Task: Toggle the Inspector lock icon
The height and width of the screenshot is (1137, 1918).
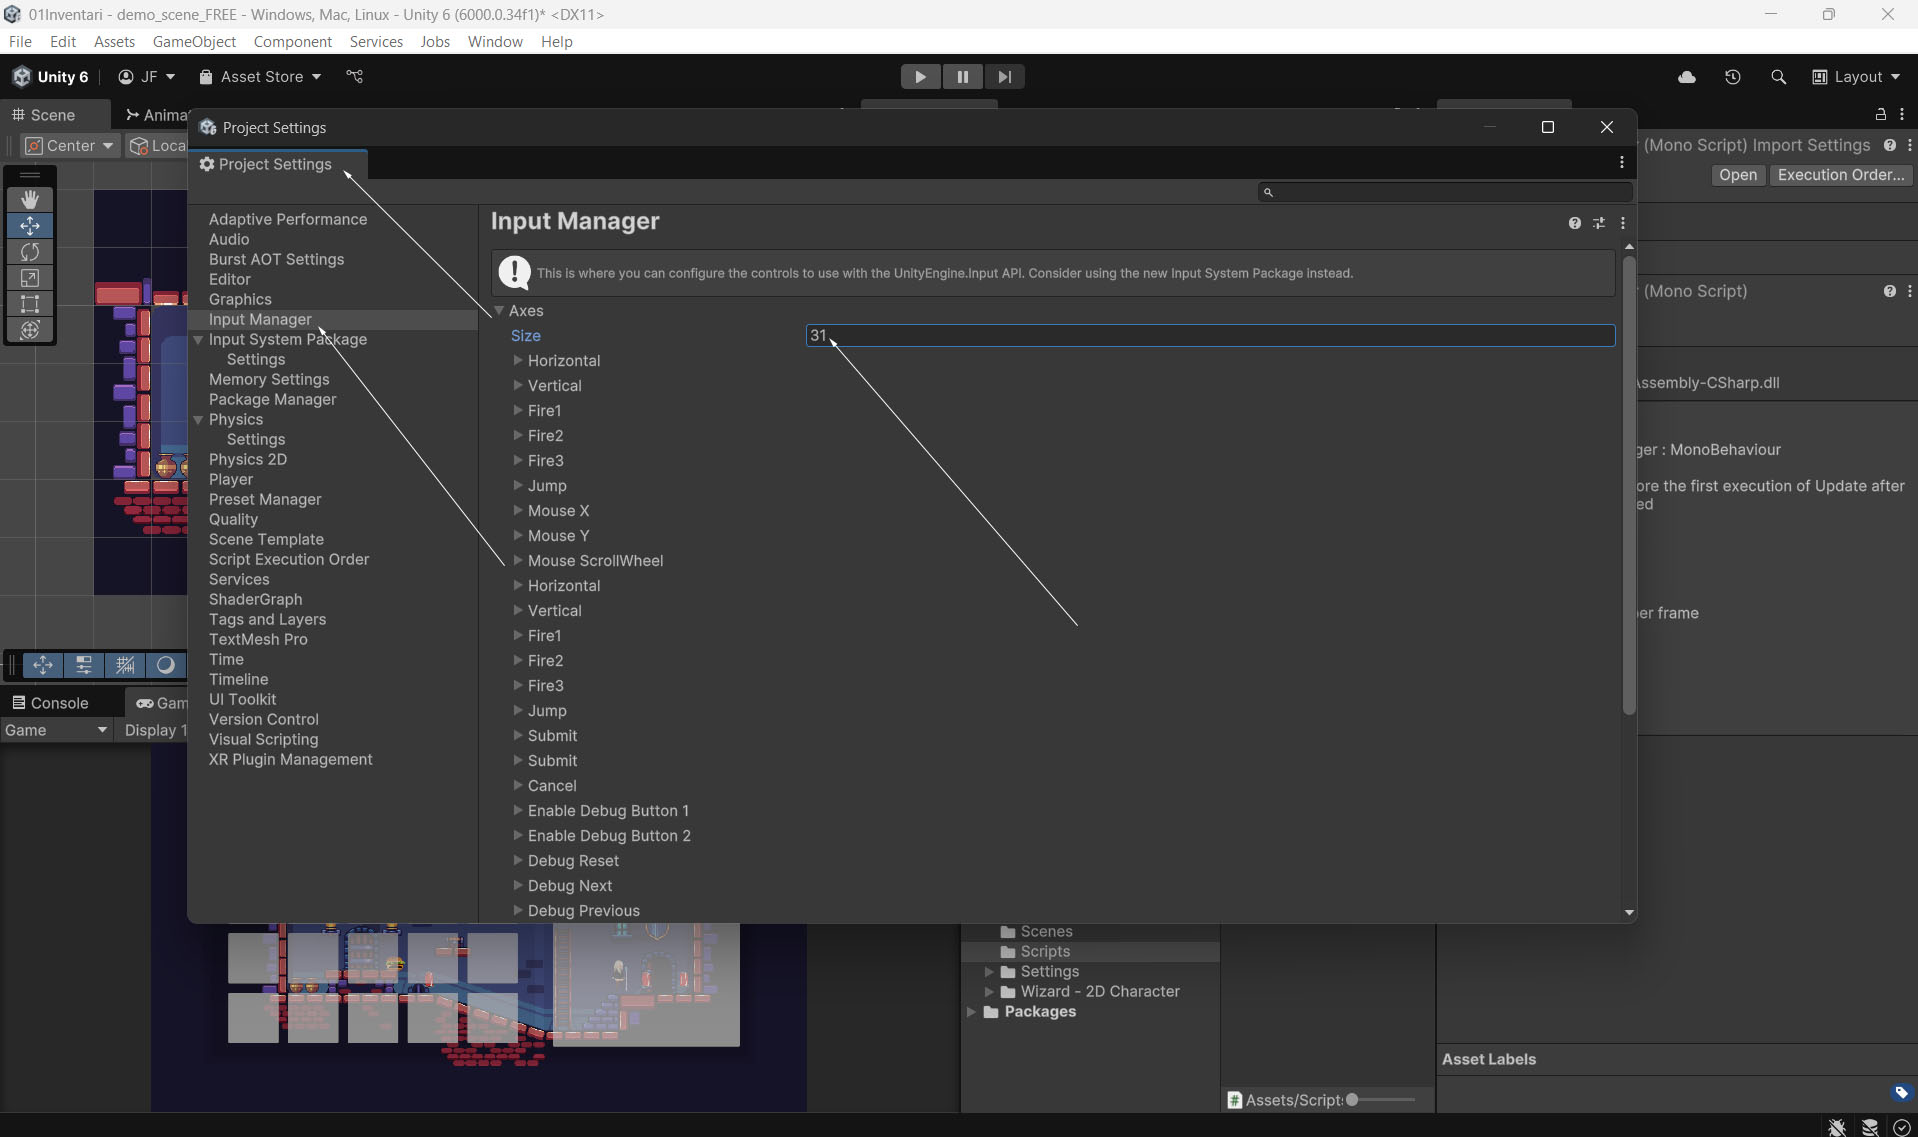Action: pyautogui.click(x=1880, y=115)
